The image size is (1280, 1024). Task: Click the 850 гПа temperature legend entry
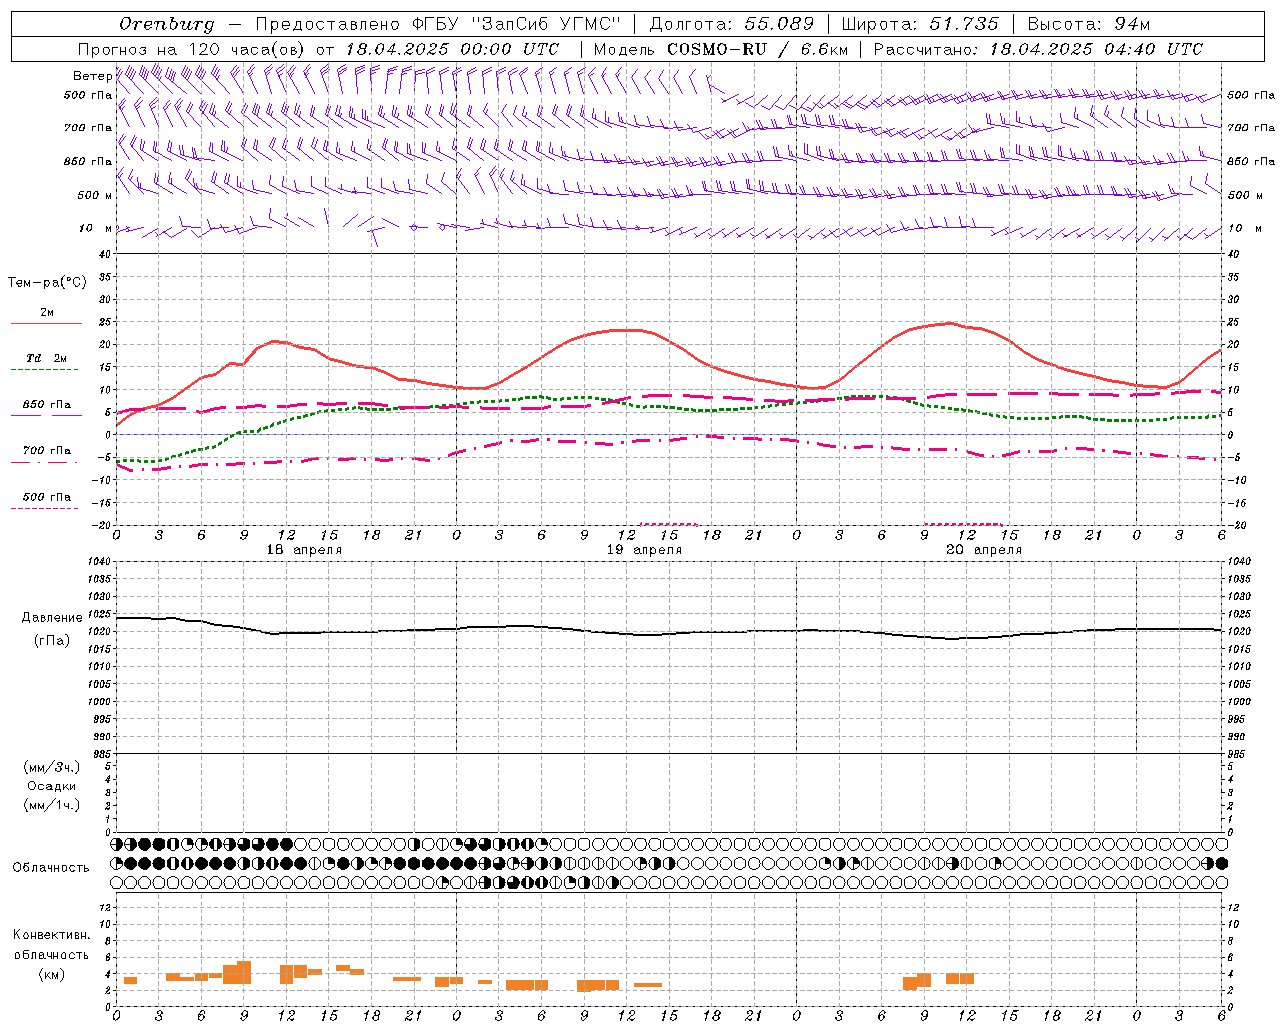[x=47, y=405]
